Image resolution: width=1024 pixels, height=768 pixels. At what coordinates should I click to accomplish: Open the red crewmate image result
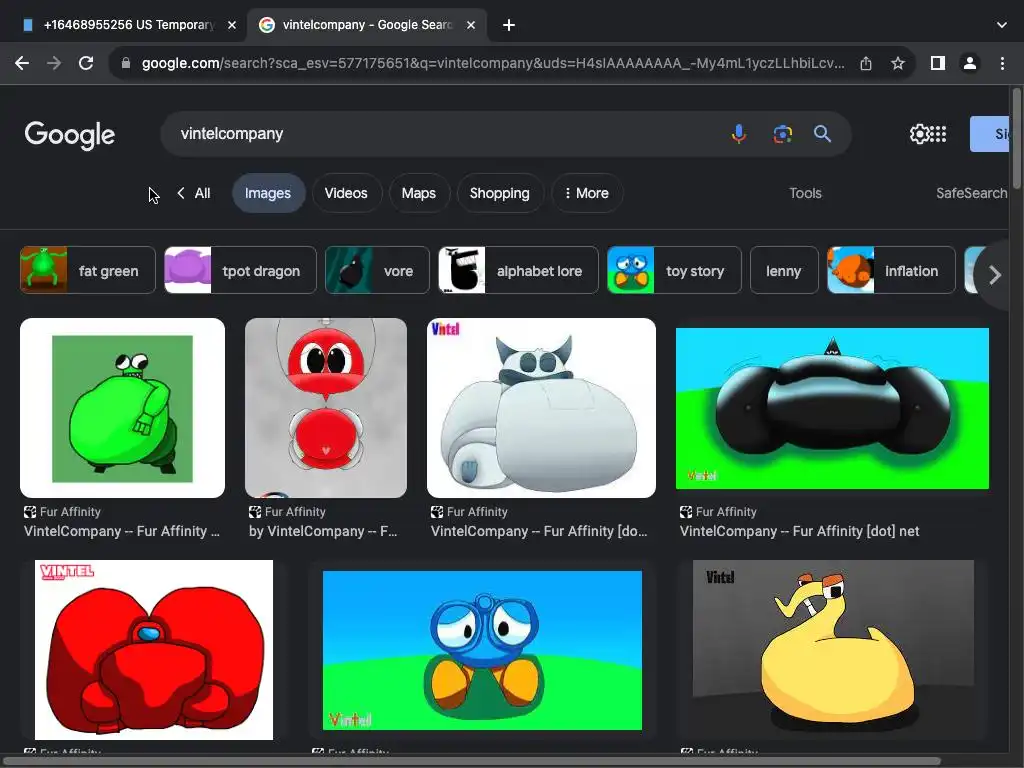click(154, 650)
